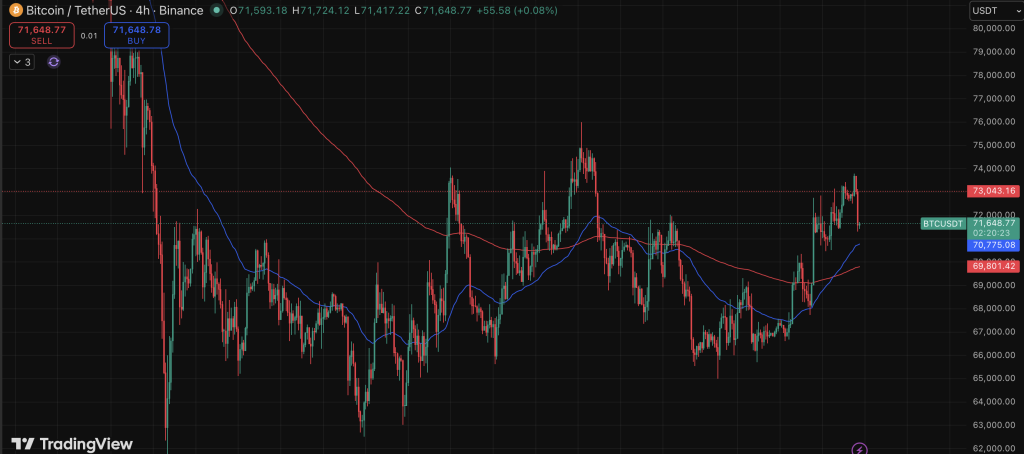Click the 0.01 spread value
Screen dimensions: 1024x454
coord(89,36)
